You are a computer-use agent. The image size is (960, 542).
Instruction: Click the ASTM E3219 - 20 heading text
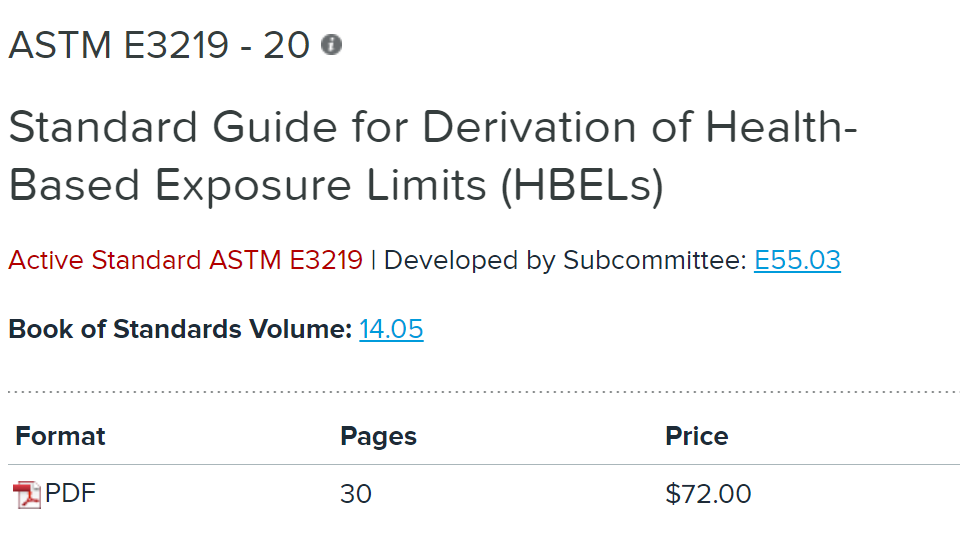pyautogui.click(x=159, y=45)
